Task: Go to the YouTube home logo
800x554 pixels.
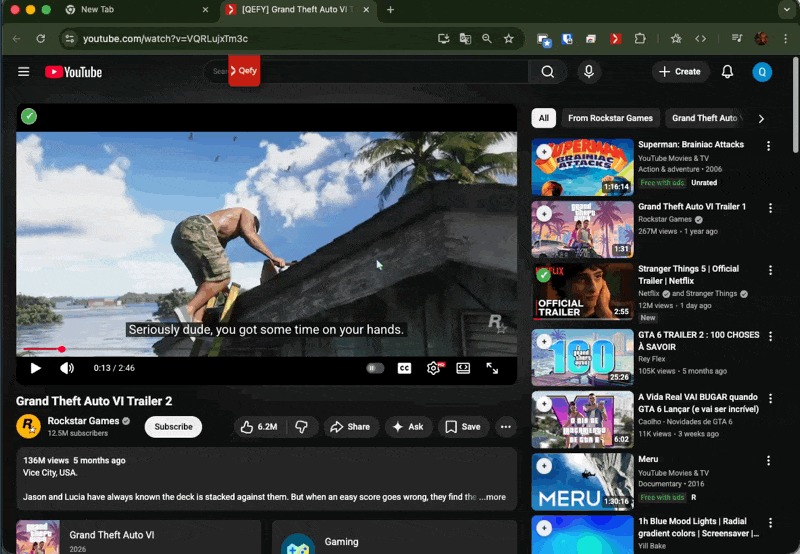Action: click(x=73, y=72)
